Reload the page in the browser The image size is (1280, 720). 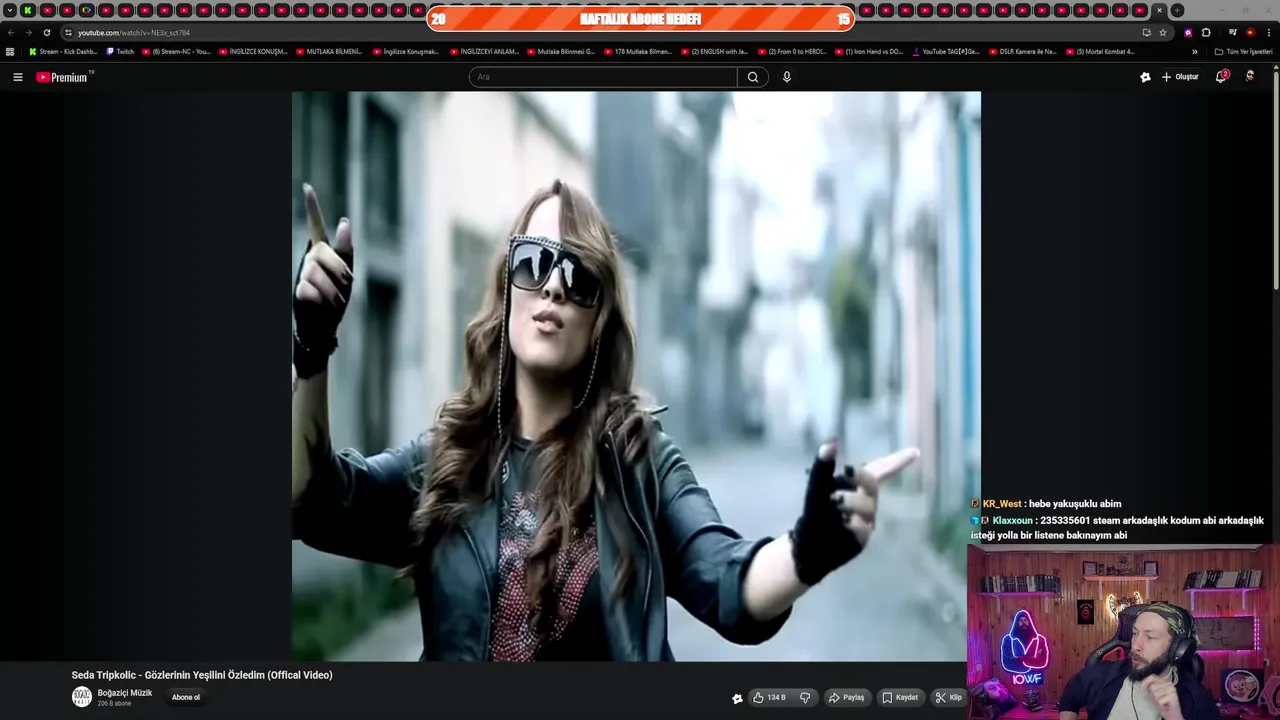coord(46,32)
